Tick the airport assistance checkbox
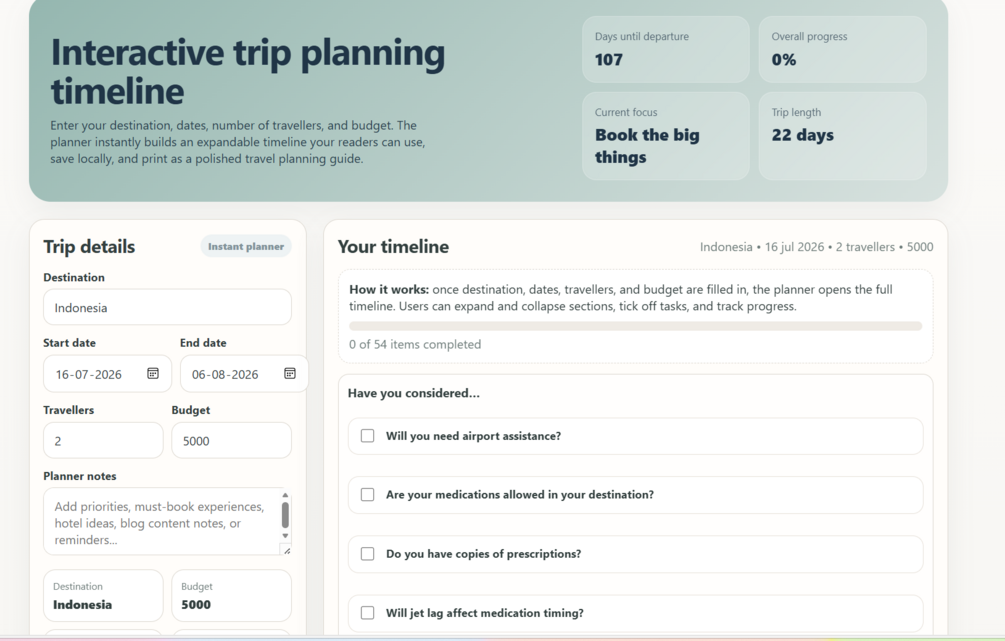 (368, 436)
